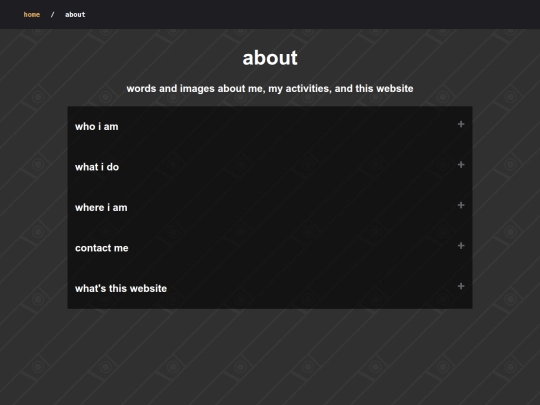This screenshot has height=405, width=540.
Task: Select the about breadcrumb item
Action: pos(75,14)
